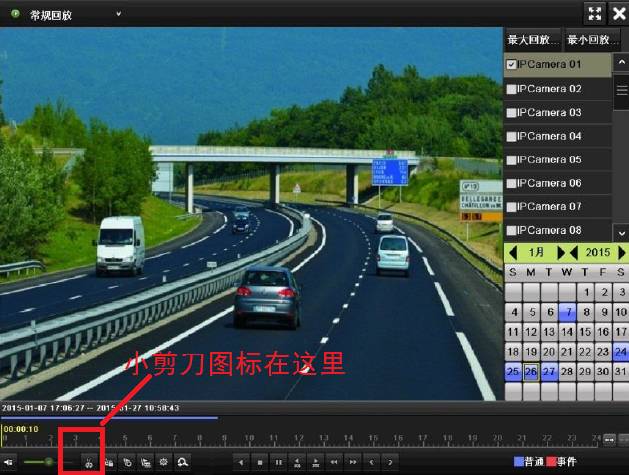Click the scissors video clip icon

tap(89, 462)
